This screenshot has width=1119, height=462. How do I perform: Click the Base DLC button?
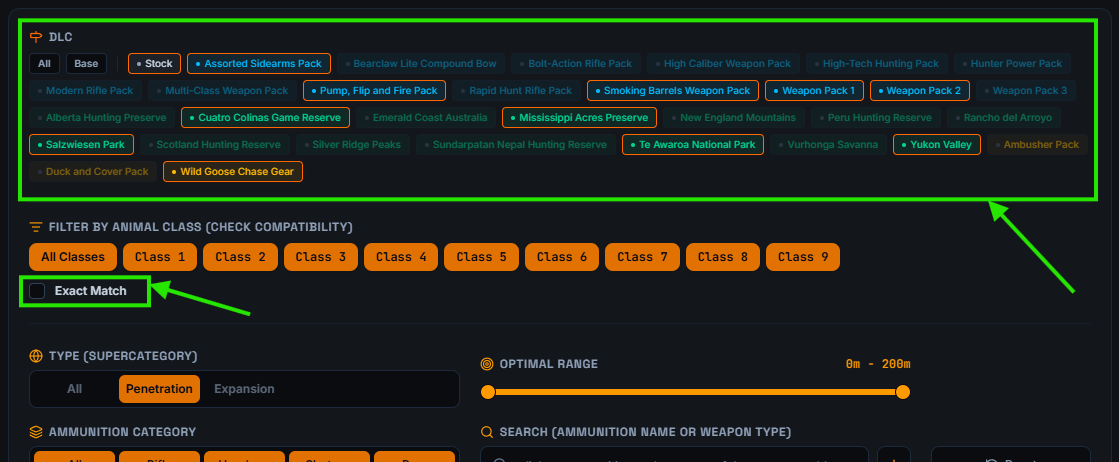pos(86,64)
